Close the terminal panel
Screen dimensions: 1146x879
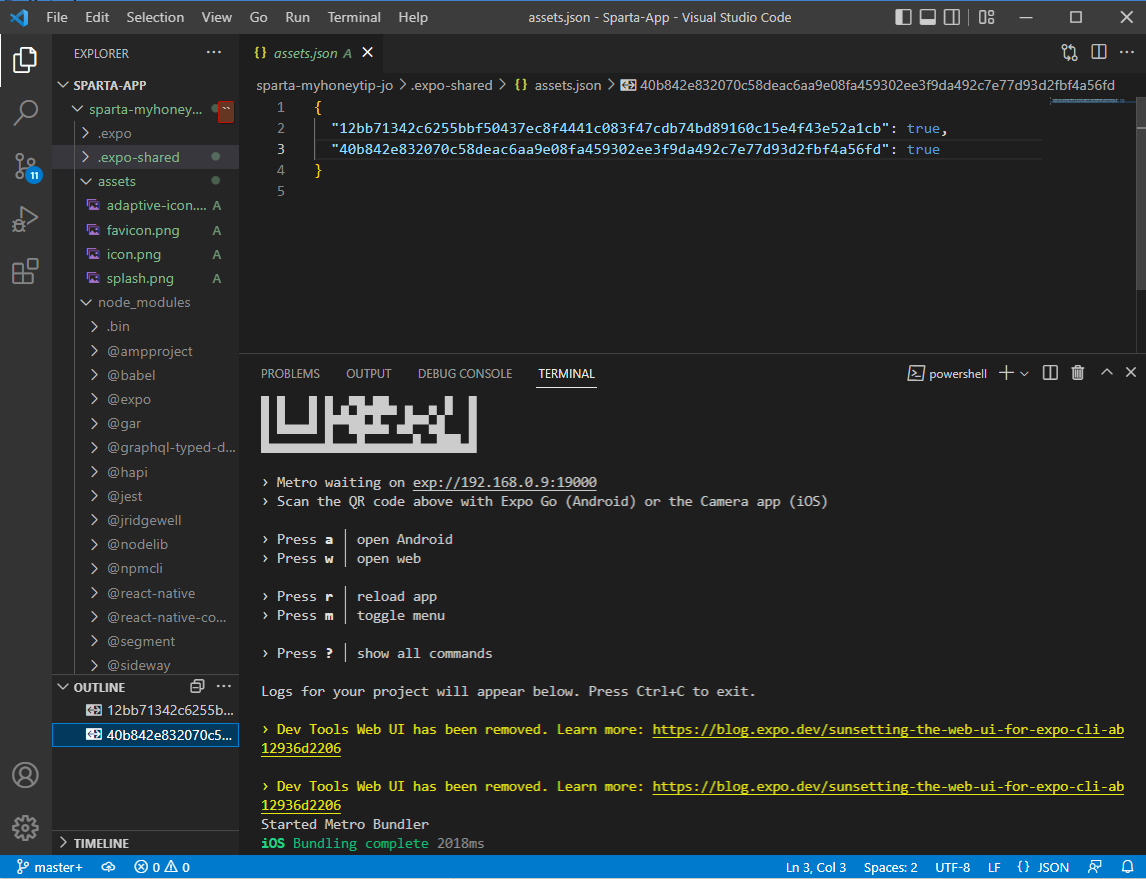tap(1131, 373)
